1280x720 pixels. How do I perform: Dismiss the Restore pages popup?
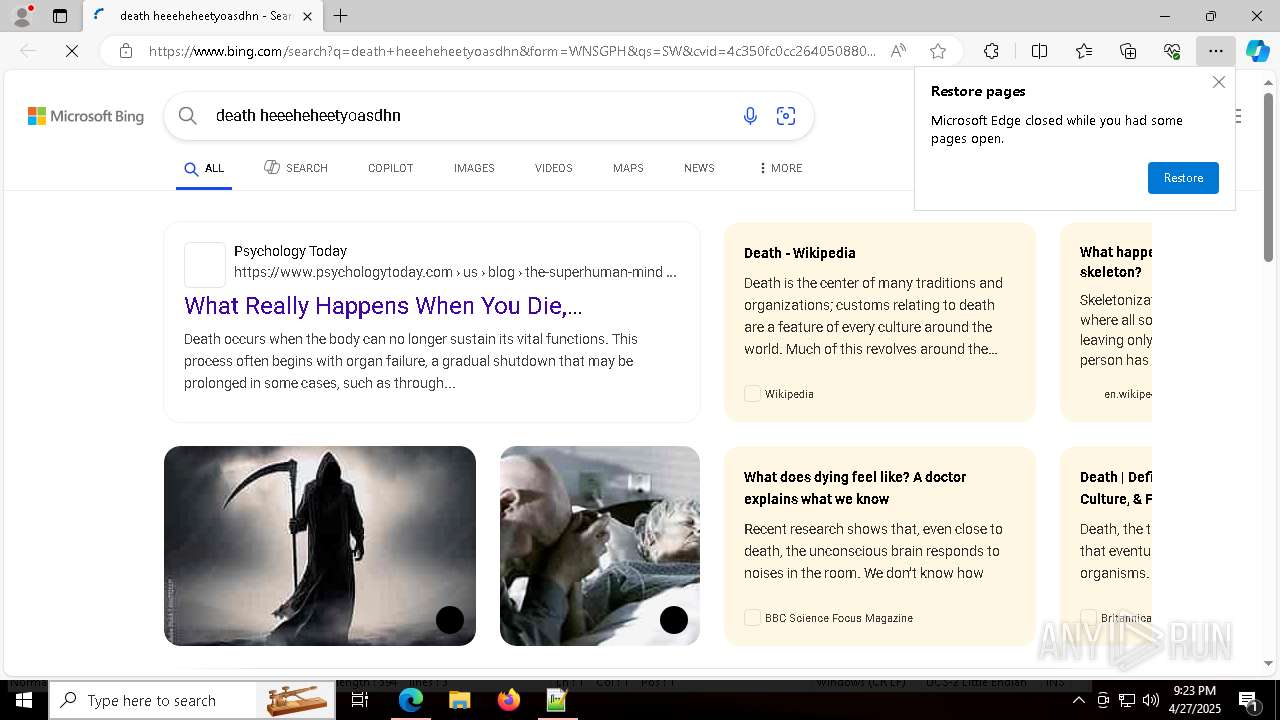tap(1218, 82)
